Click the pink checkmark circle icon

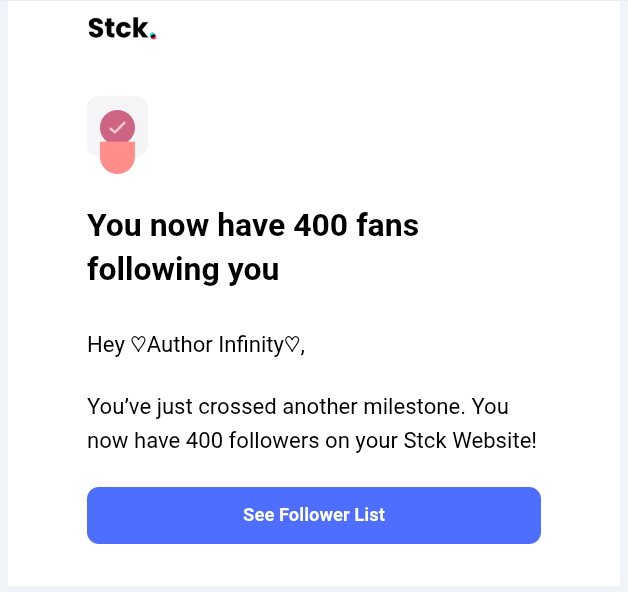coord(117,127)
